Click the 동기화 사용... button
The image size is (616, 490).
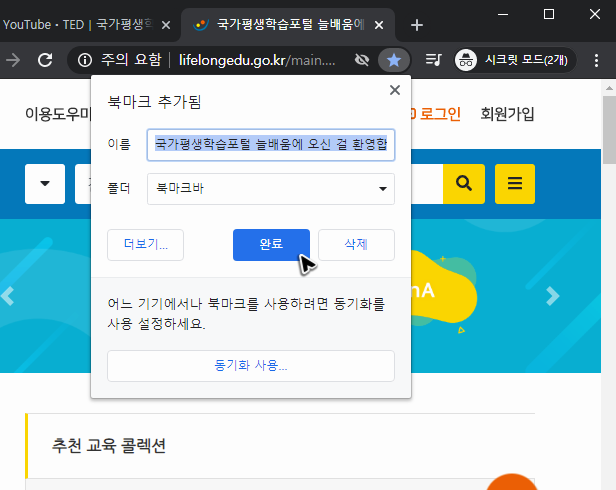[x=251, y=366]
